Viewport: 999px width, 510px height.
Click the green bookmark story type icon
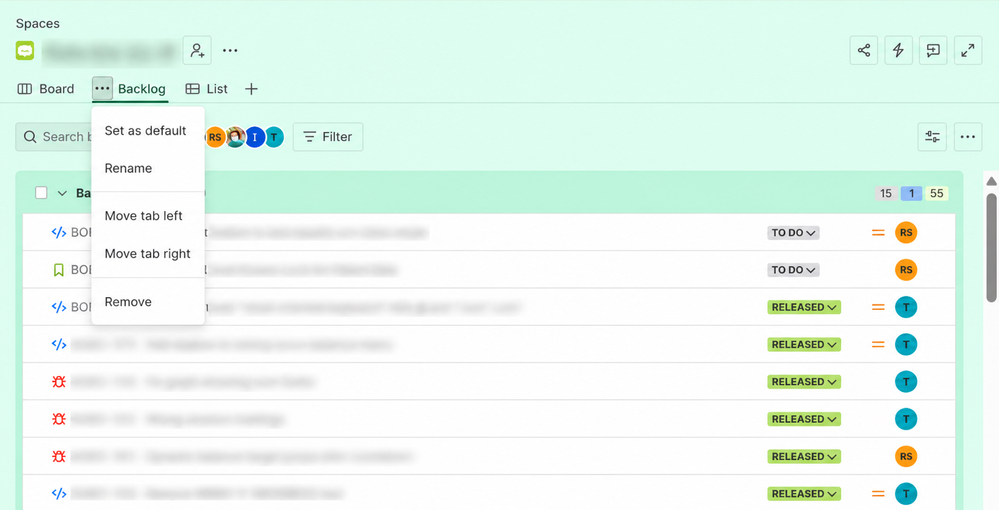[x=59, y=270]
